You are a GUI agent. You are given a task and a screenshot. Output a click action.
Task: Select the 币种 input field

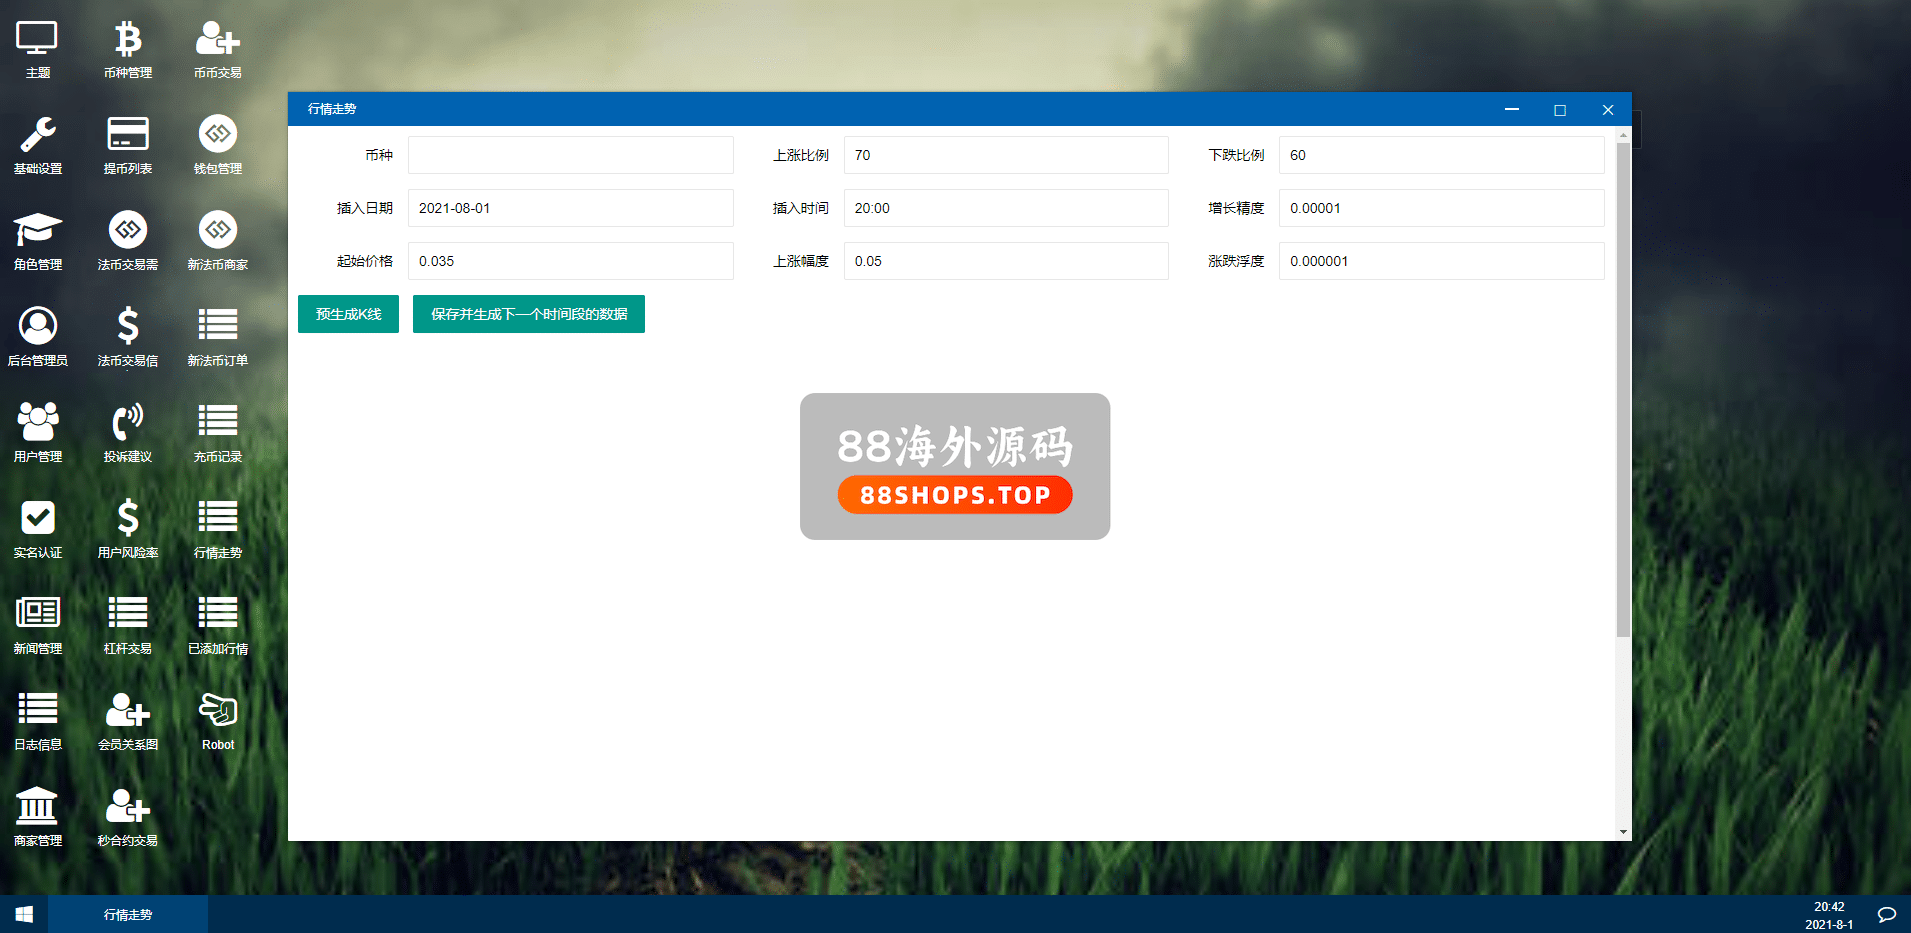(x=570, y=155)
